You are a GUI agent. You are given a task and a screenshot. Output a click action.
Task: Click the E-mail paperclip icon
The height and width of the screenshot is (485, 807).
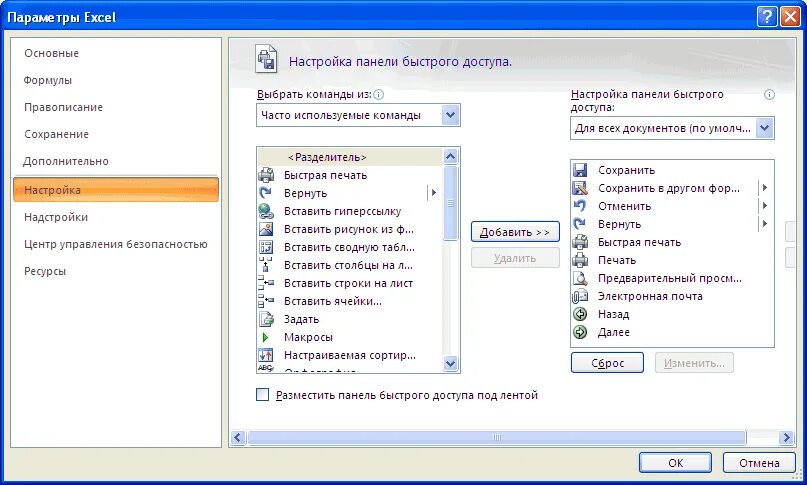(x=580, y=296)
